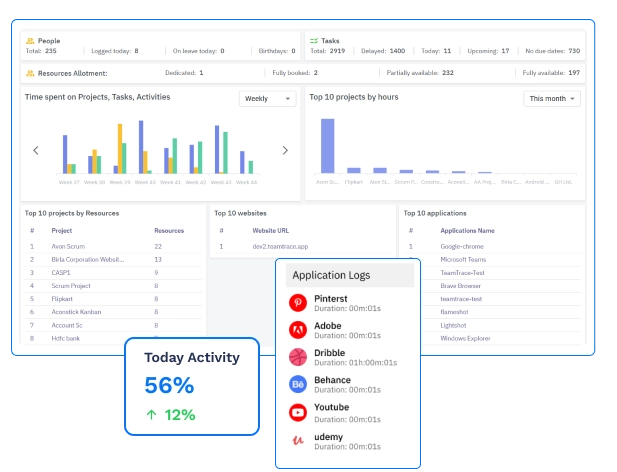Viewport: 617px width, 472px height.
Task: Click the Dribbble basketball icon
Action: pyautogui.click(x=297, y=357)
